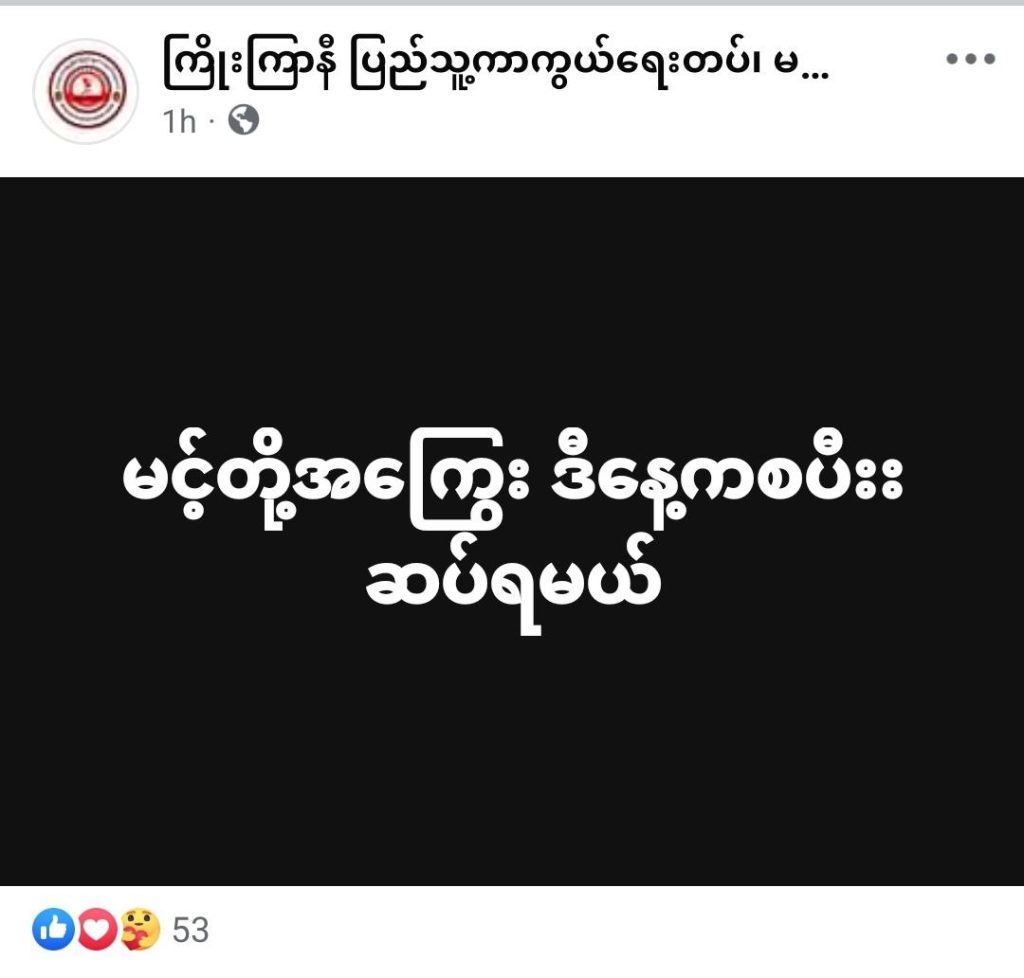Image resolution: width=1024 pixels, height=978 pixels.
Task: Click the second line of white Burmese text
Action: tap(513, 582)
